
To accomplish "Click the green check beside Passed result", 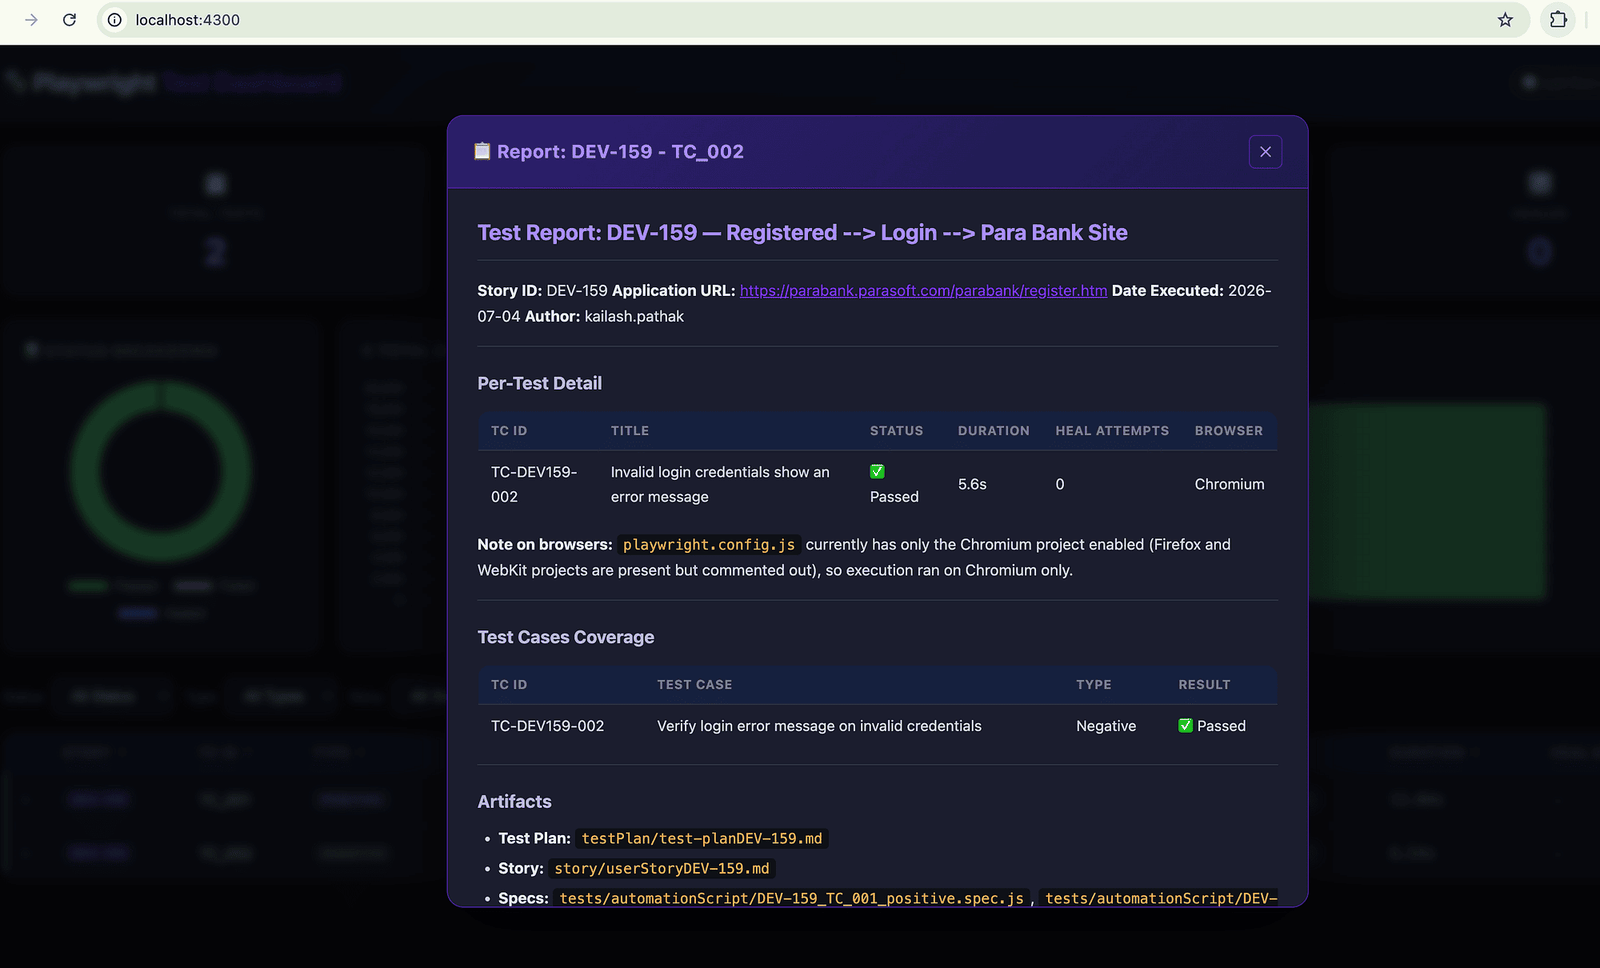I will tap(1185, 726).
